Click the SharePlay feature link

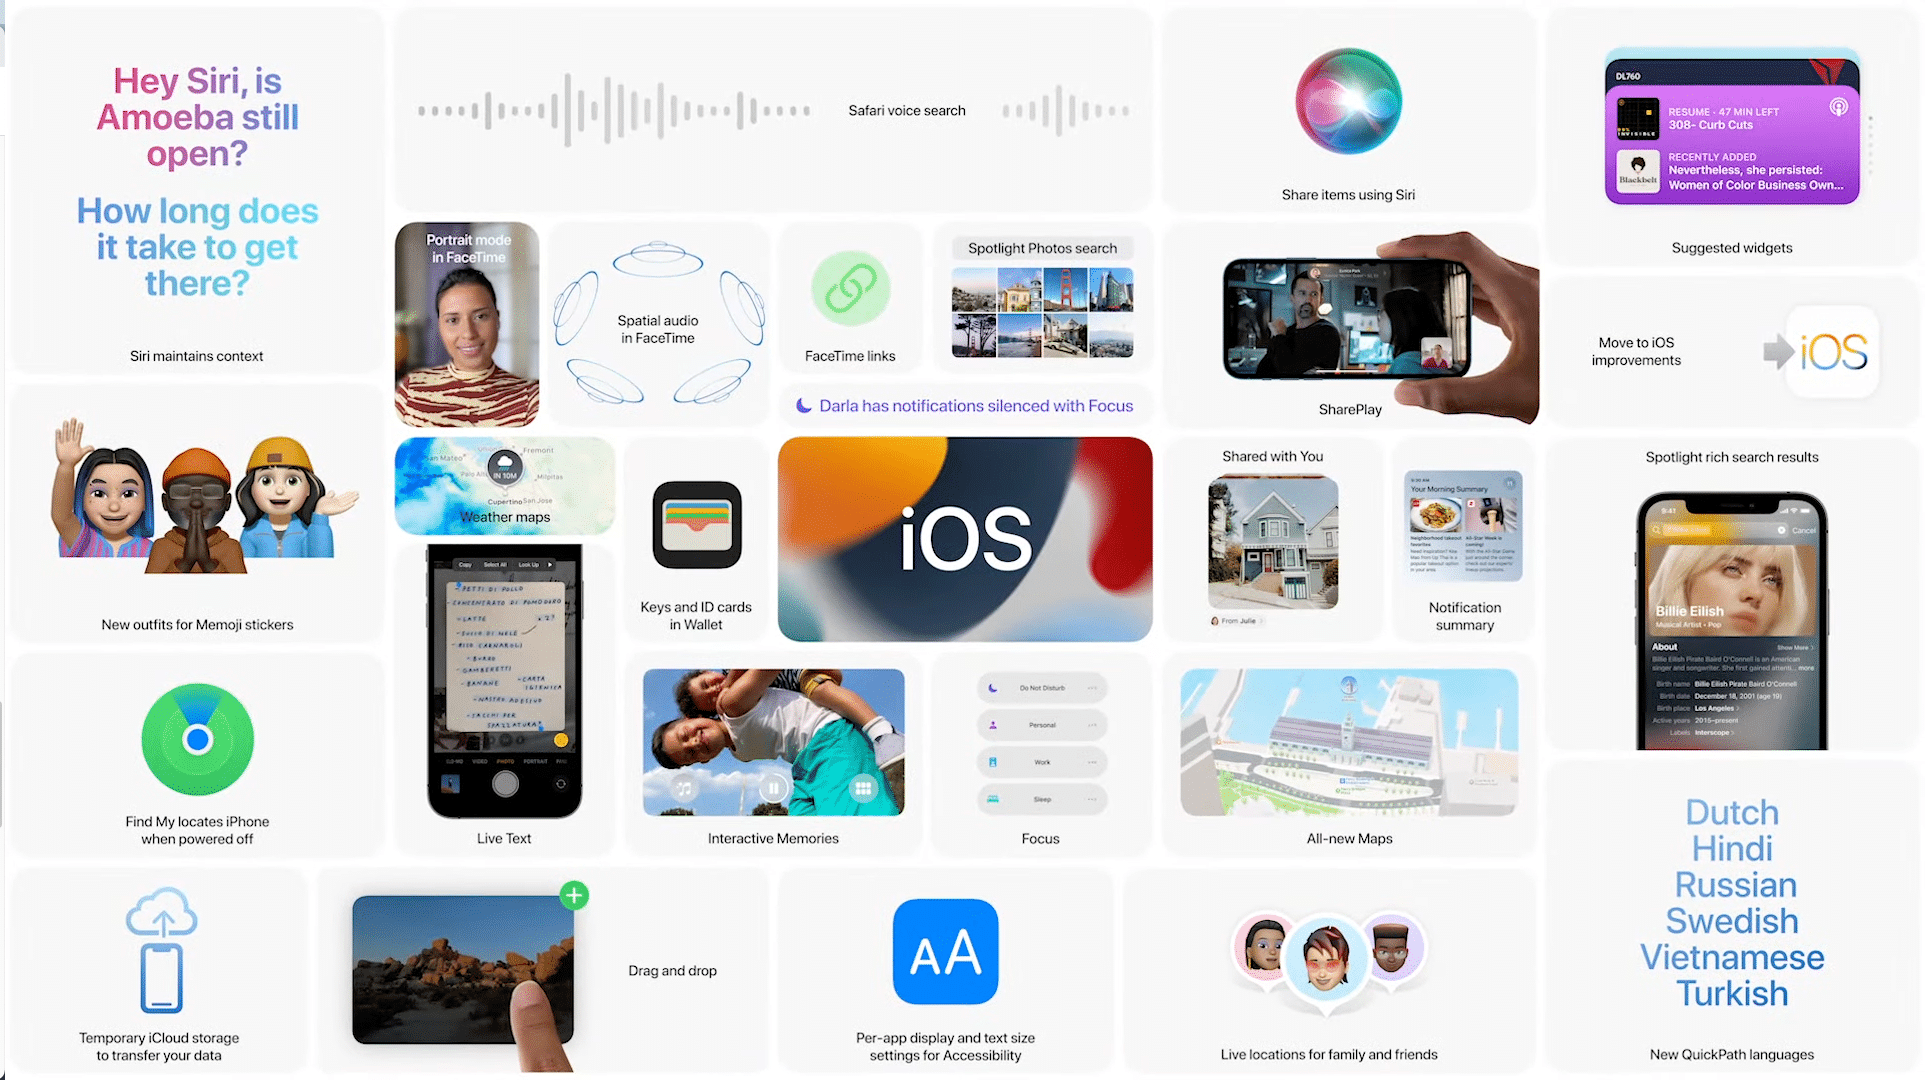1349,408
